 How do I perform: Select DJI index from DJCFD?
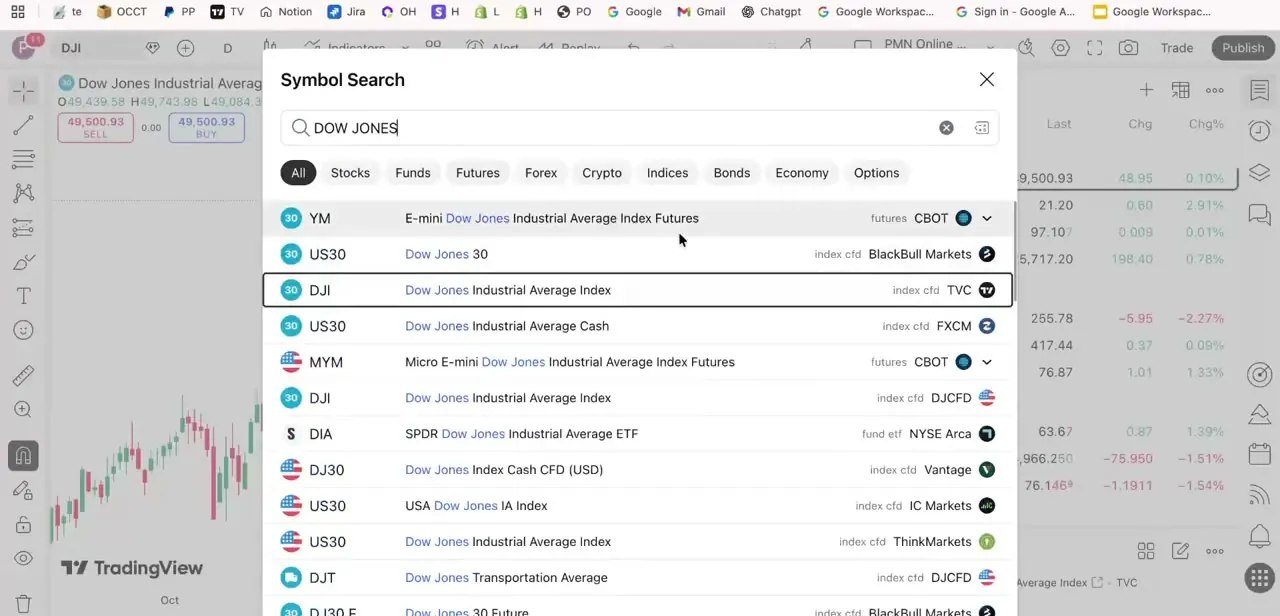(638, 398)
